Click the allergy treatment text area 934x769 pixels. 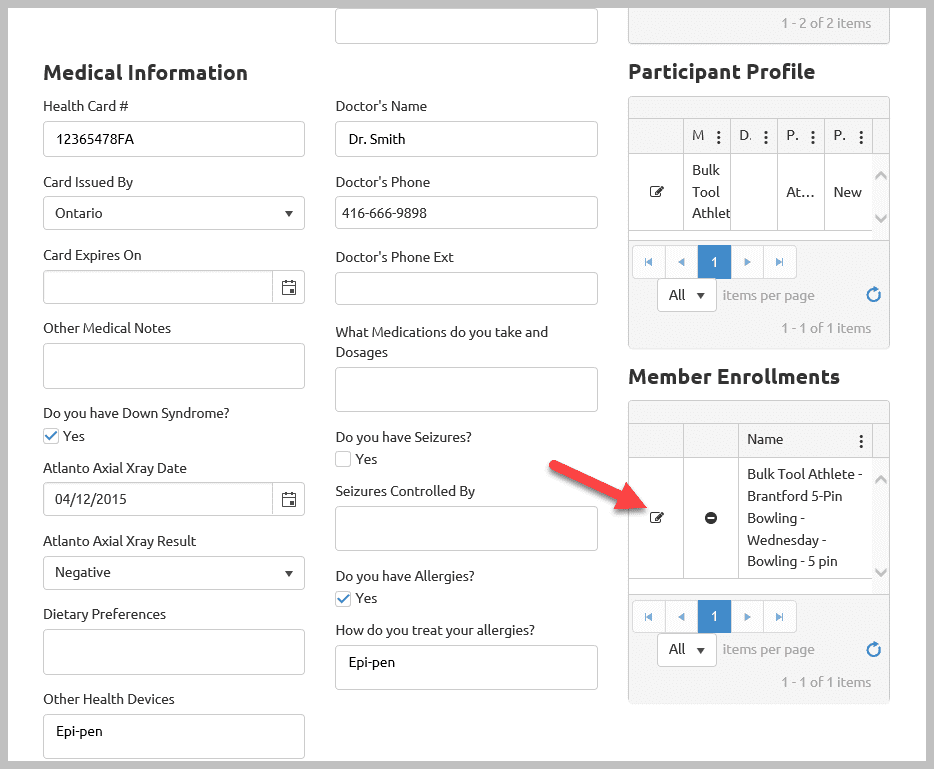tap(466, 668)
